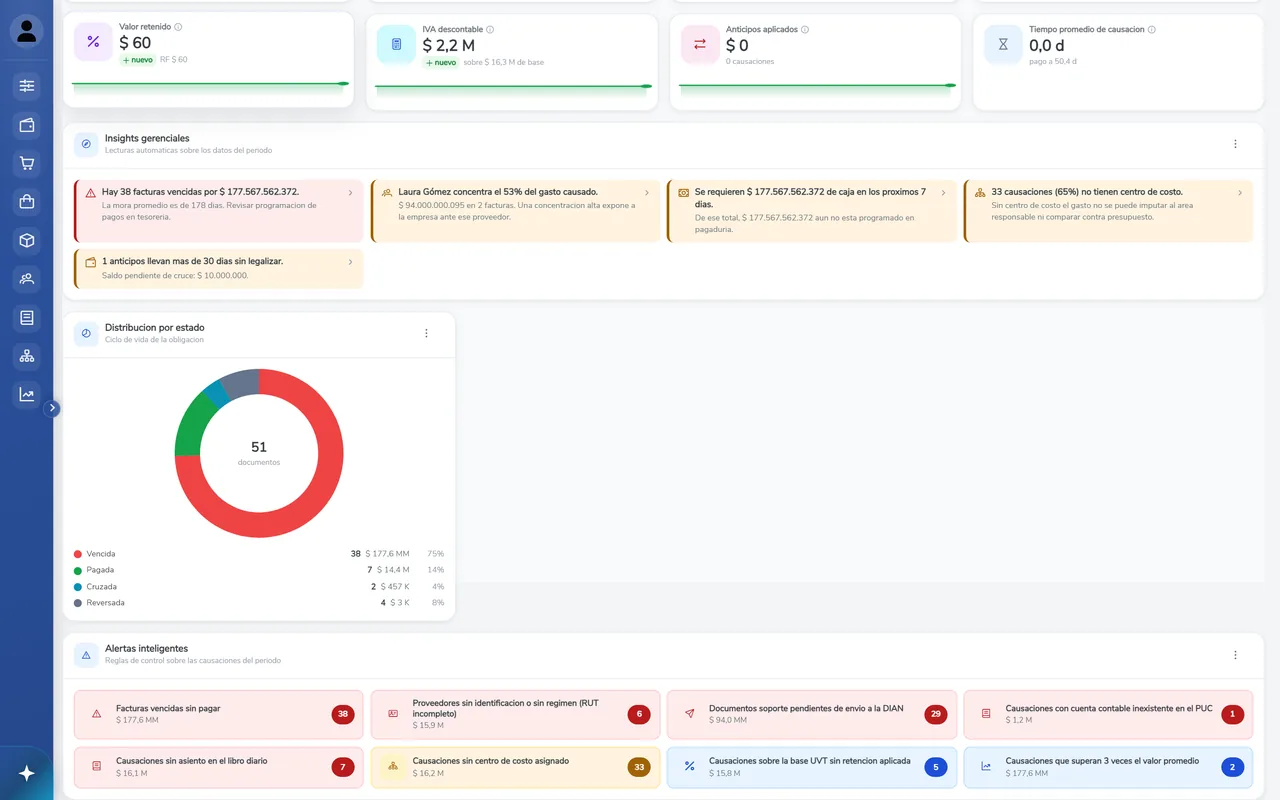Click the teal Cruzada legend swatch
The image size is (1280, 800).
(78, 587)
